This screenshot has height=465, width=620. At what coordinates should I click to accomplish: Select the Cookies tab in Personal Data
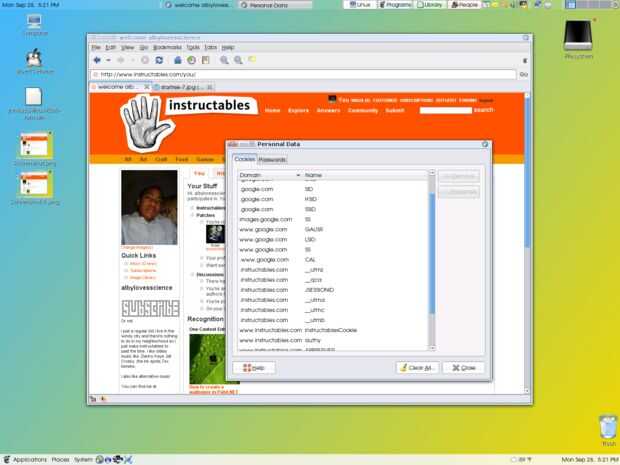tap(244, 159)
